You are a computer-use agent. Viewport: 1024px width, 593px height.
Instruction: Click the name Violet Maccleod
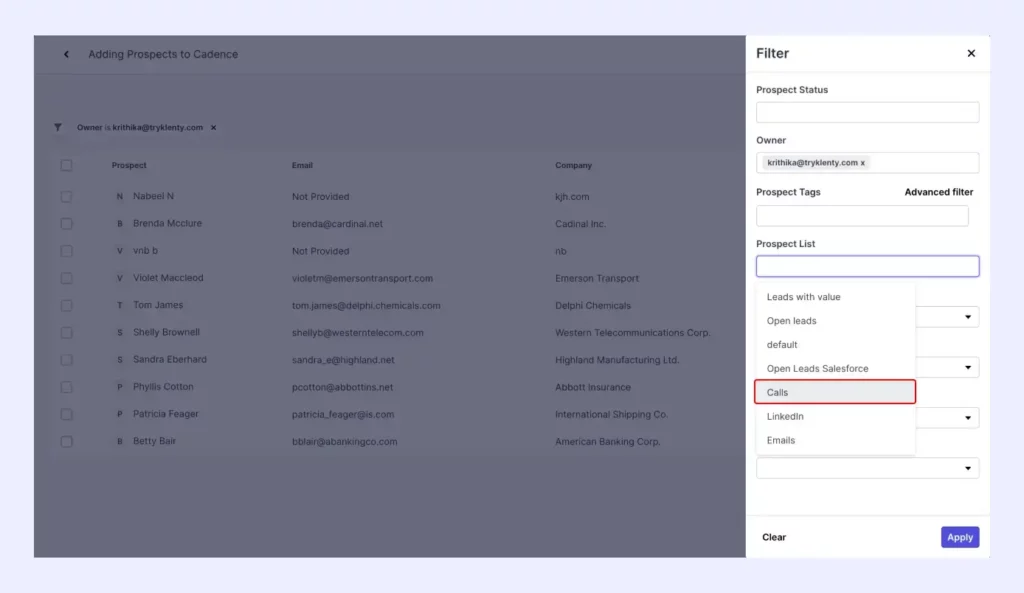click(168, 278)
